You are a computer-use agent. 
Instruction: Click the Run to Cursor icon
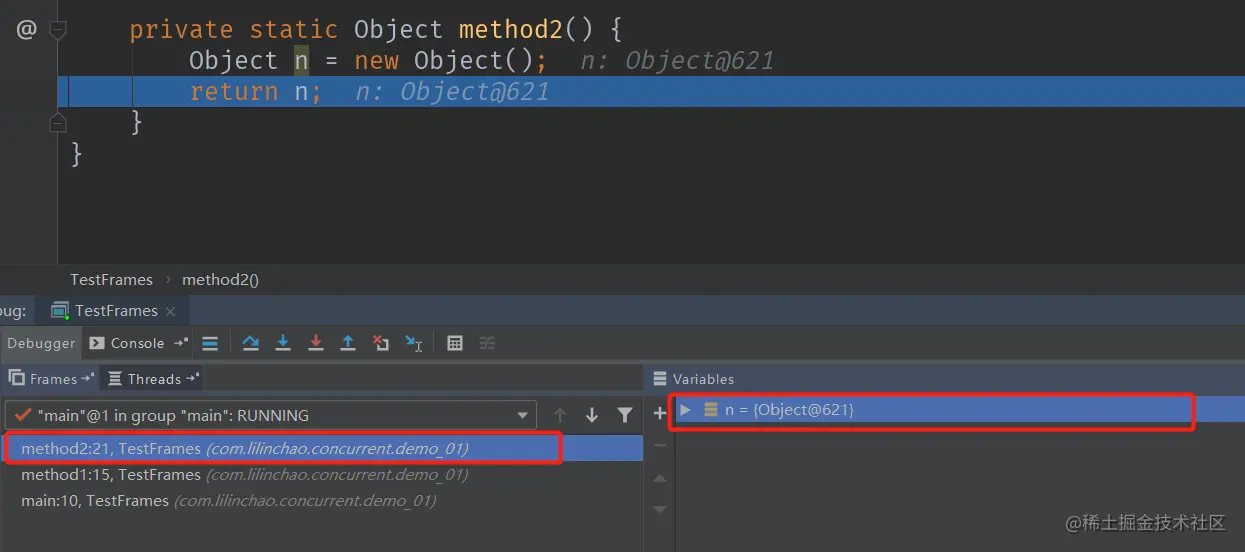click(414, 343)
